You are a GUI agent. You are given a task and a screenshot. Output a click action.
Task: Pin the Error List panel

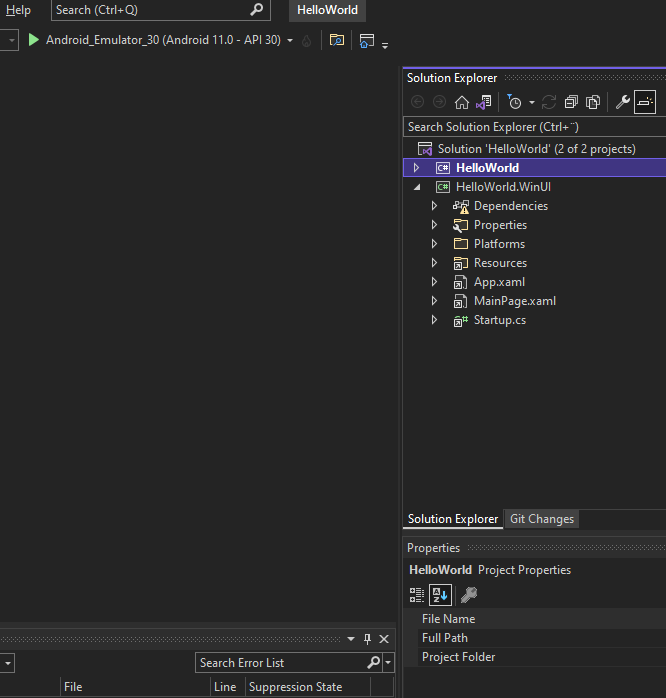click(367, 639)
